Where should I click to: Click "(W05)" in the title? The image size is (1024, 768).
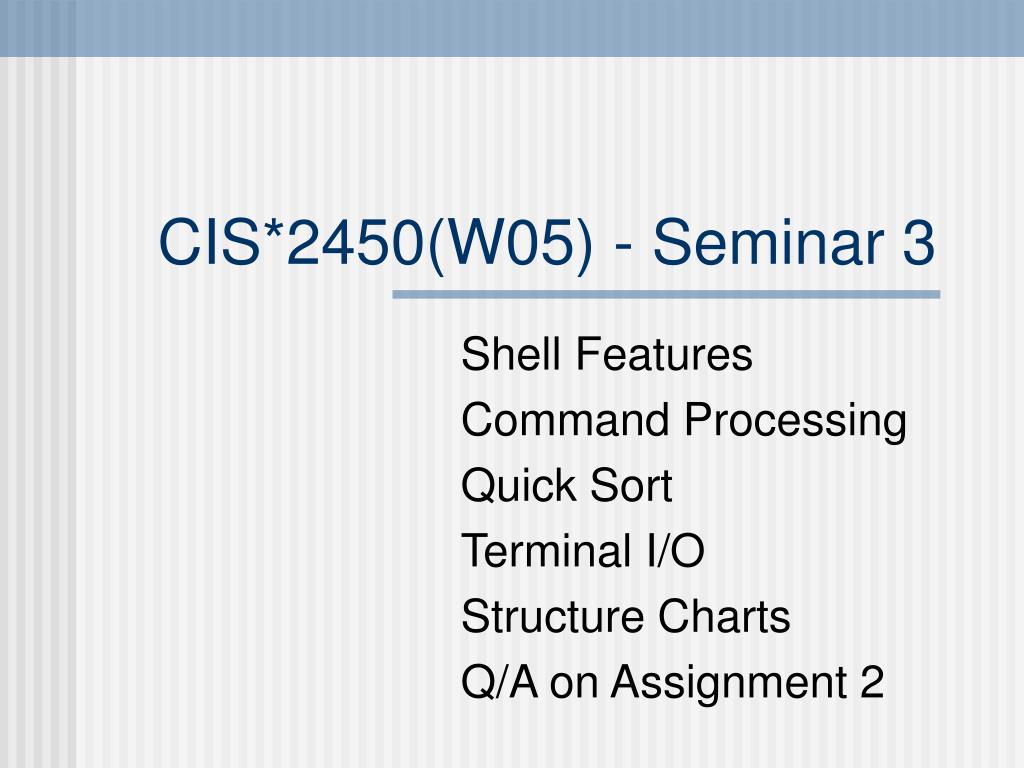coord(511,245)
